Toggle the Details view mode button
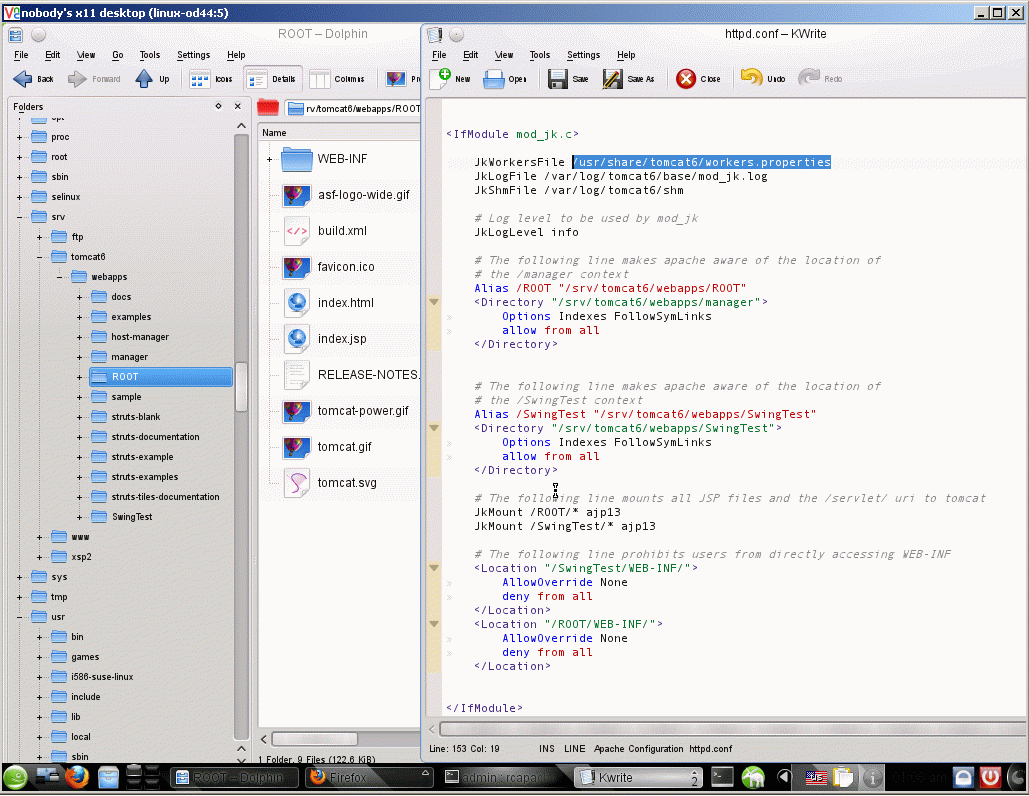The height and width of the screenshot is (796, 1029). pyautogui.click(x=257, y=79)
